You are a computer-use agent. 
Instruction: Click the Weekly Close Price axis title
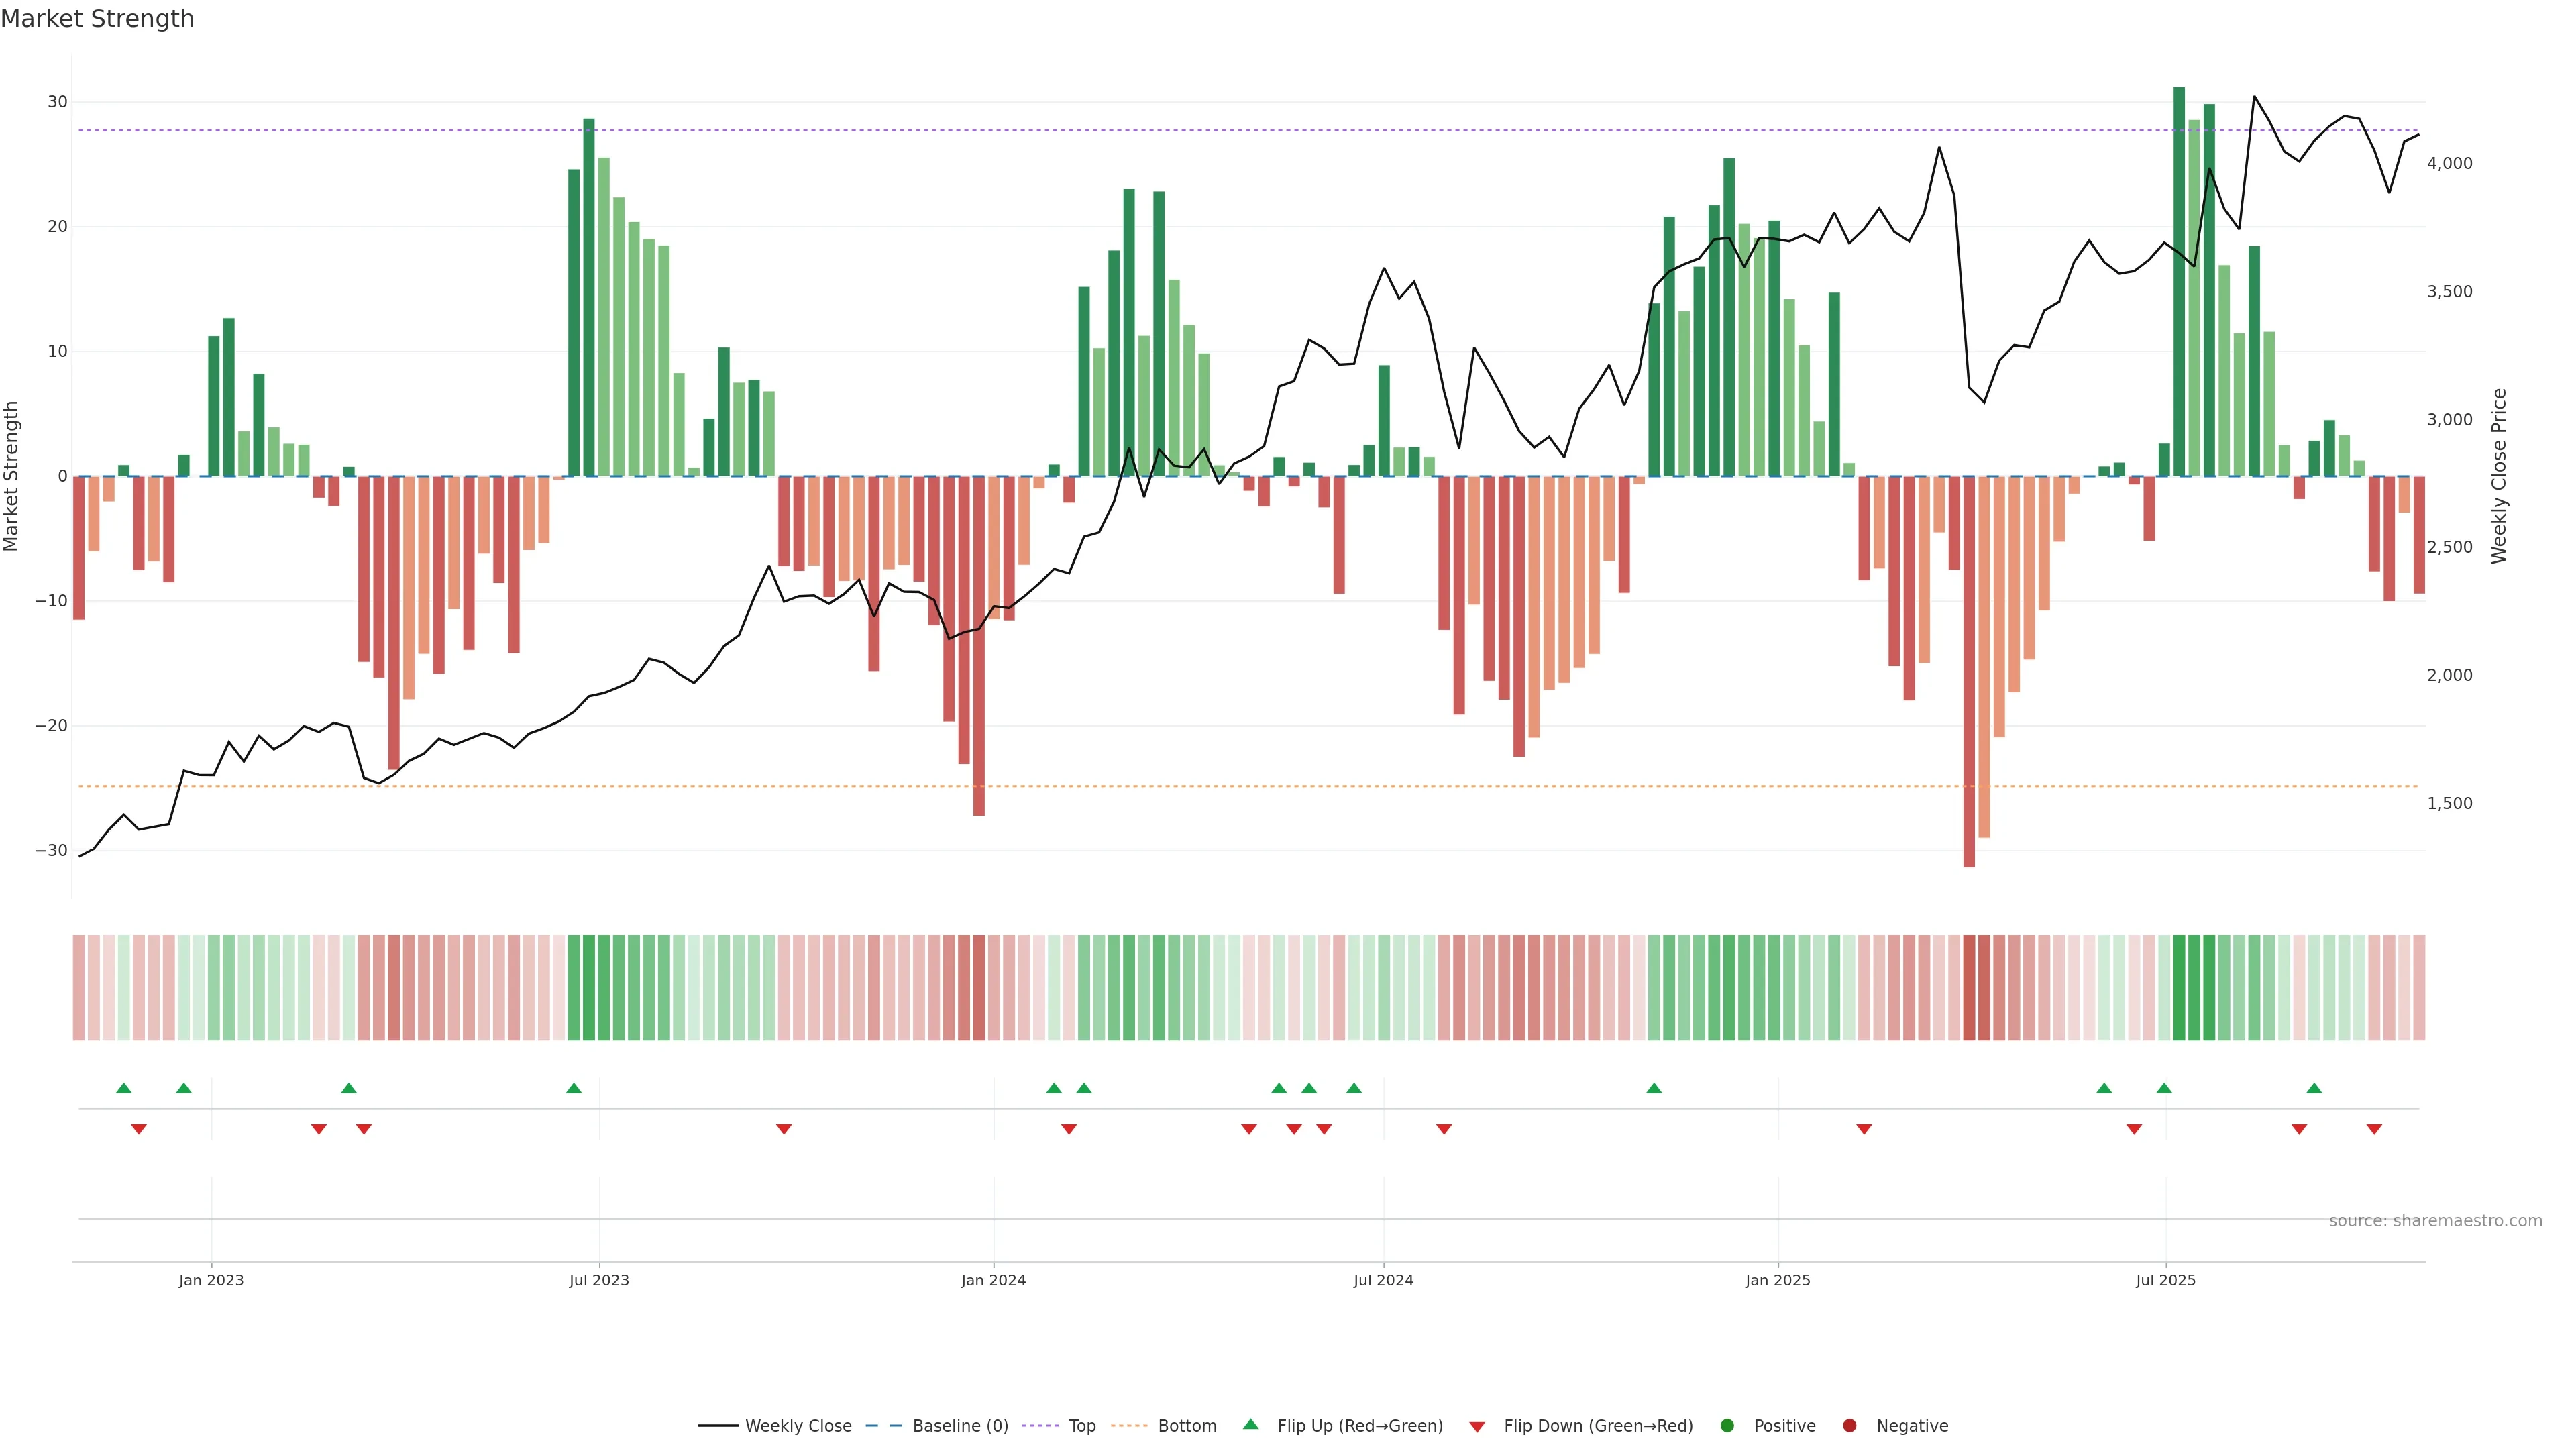pos(2499,476)
